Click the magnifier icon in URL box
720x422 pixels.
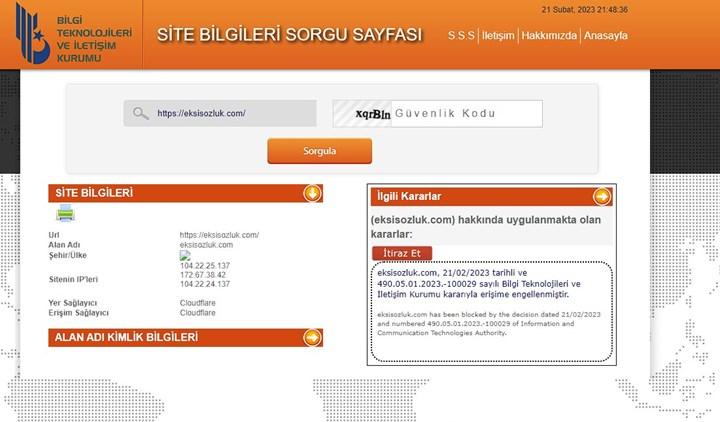[x=141, y=113]
